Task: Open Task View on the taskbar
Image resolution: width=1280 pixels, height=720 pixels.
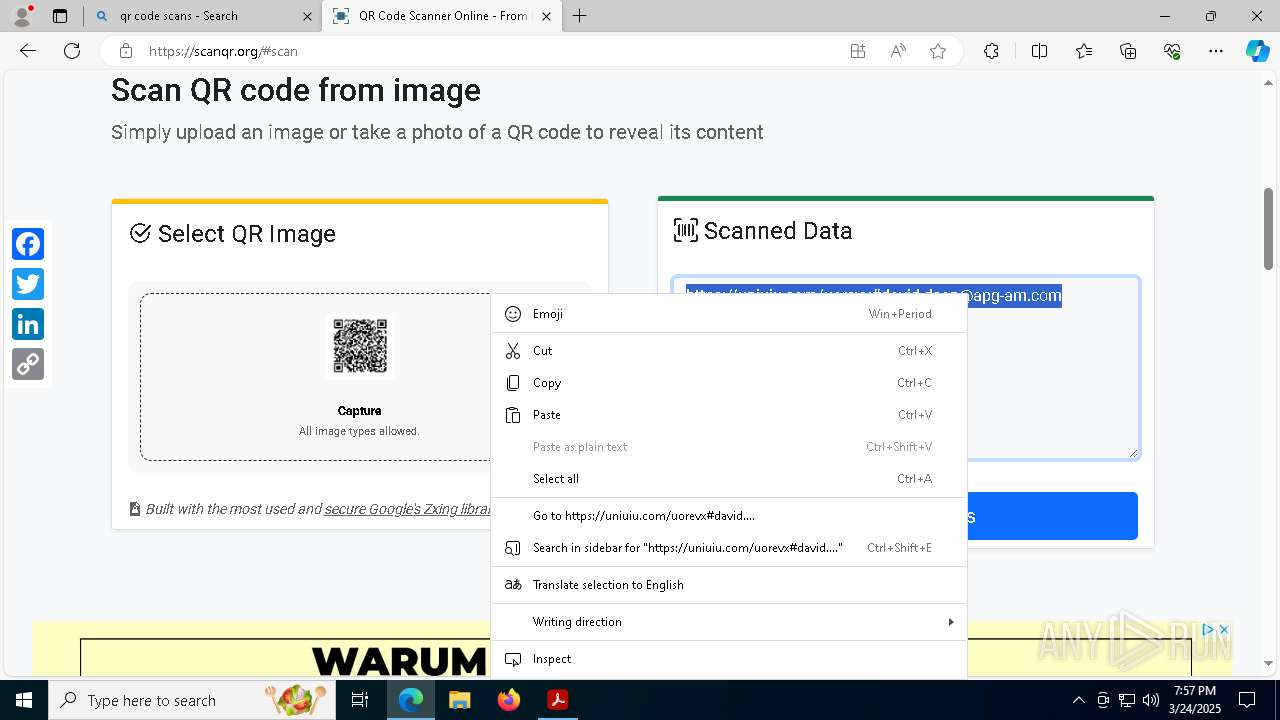Action: [361, 700]
